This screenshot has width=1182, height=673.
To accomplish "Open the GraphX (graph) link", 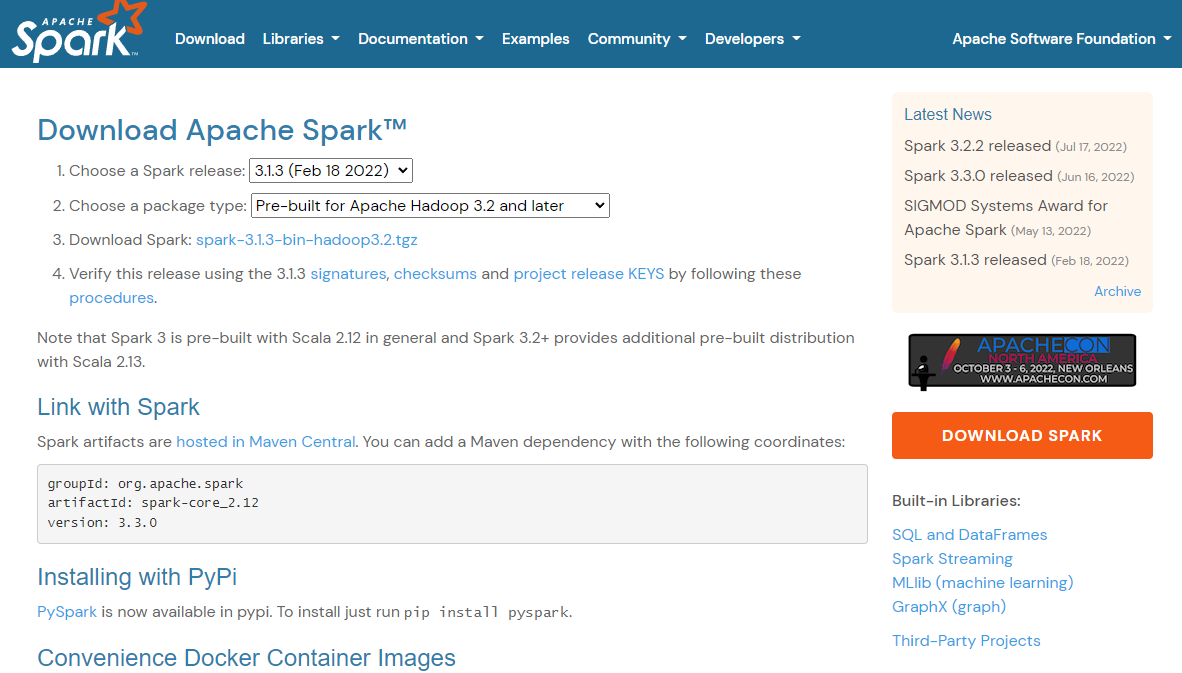I will pyautogui.click(x=948, y=607).
